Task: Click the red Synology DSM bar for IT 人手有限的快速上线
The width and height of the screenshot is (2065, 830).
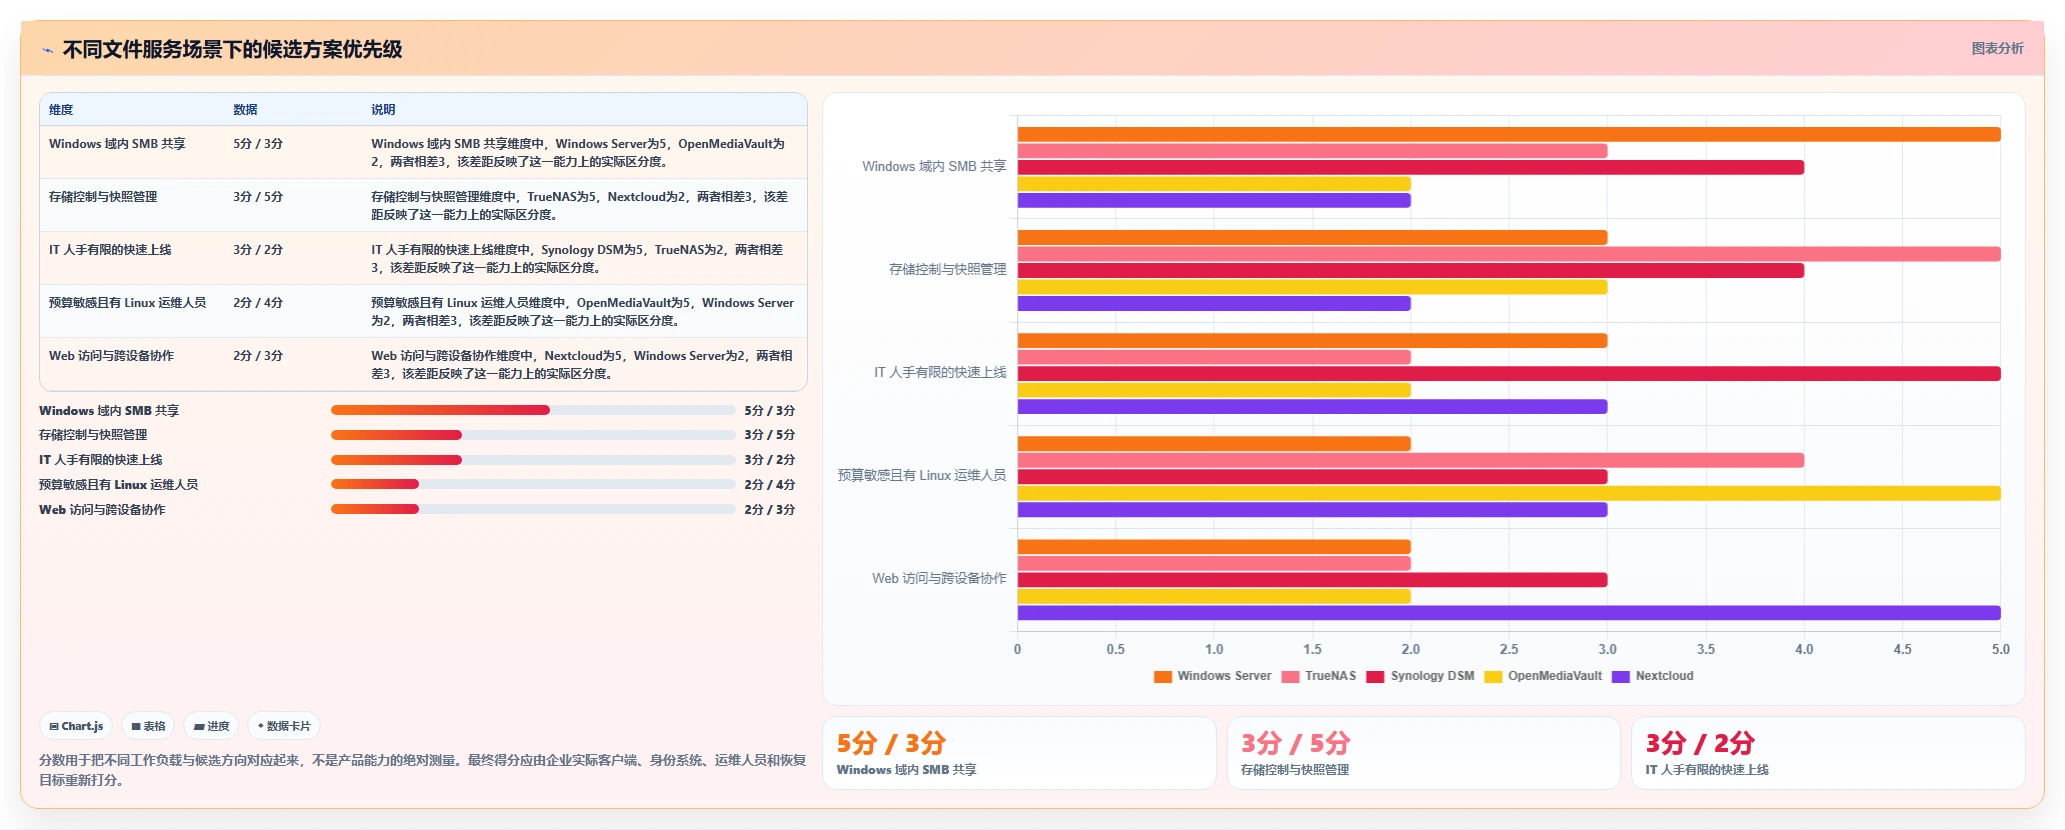Action: coord(1509,374)
